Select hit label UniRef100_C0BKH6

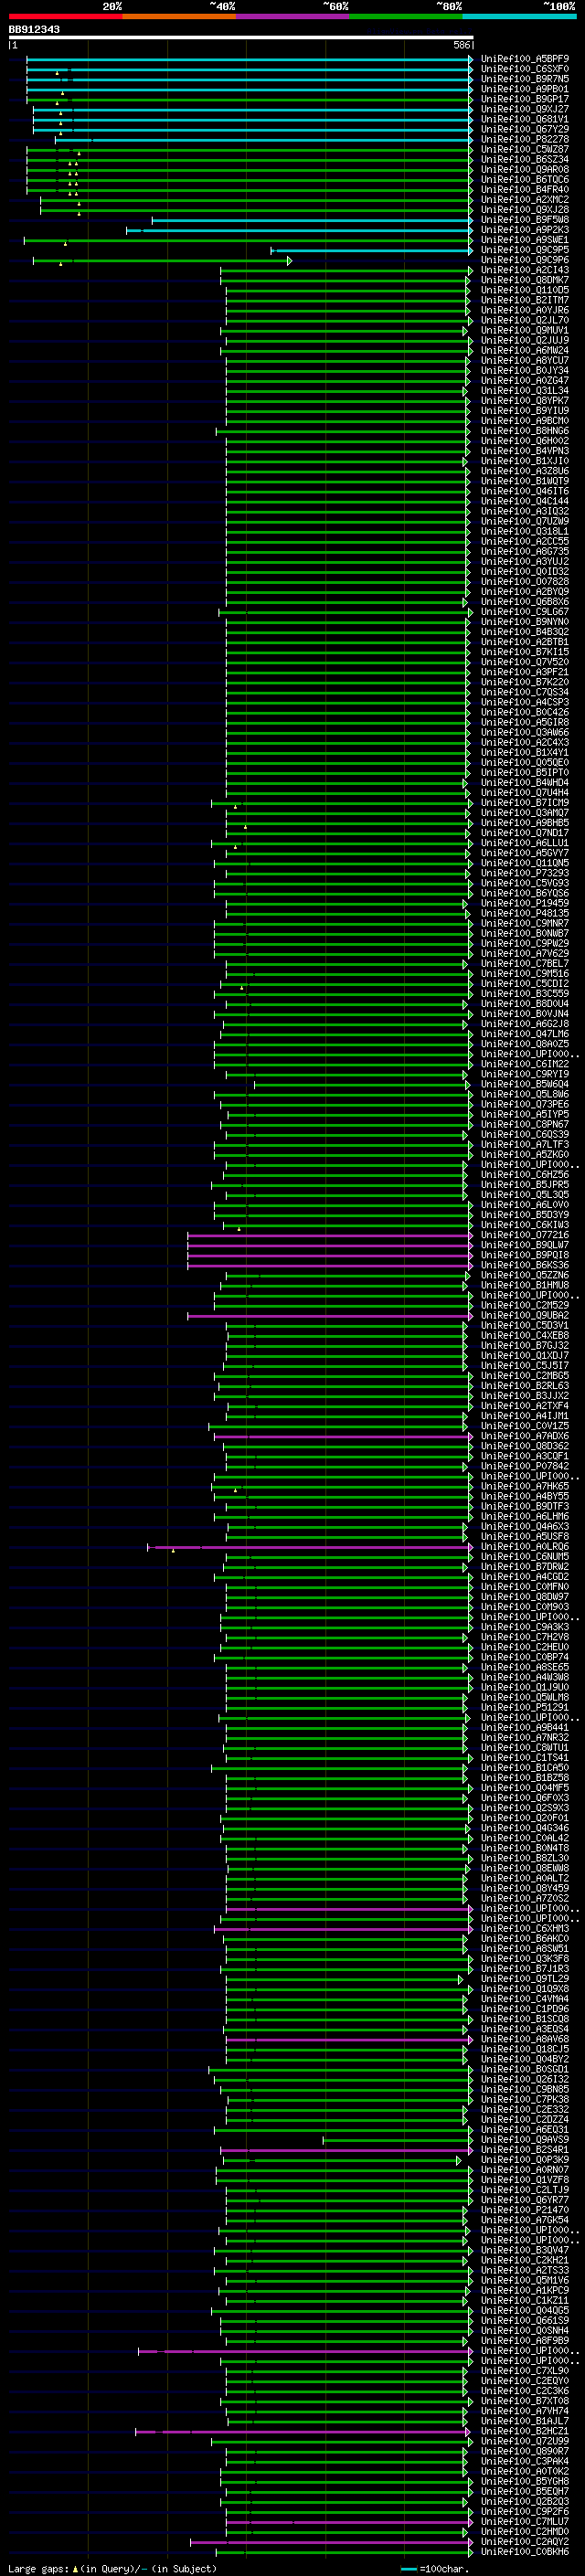[525, 2552]
